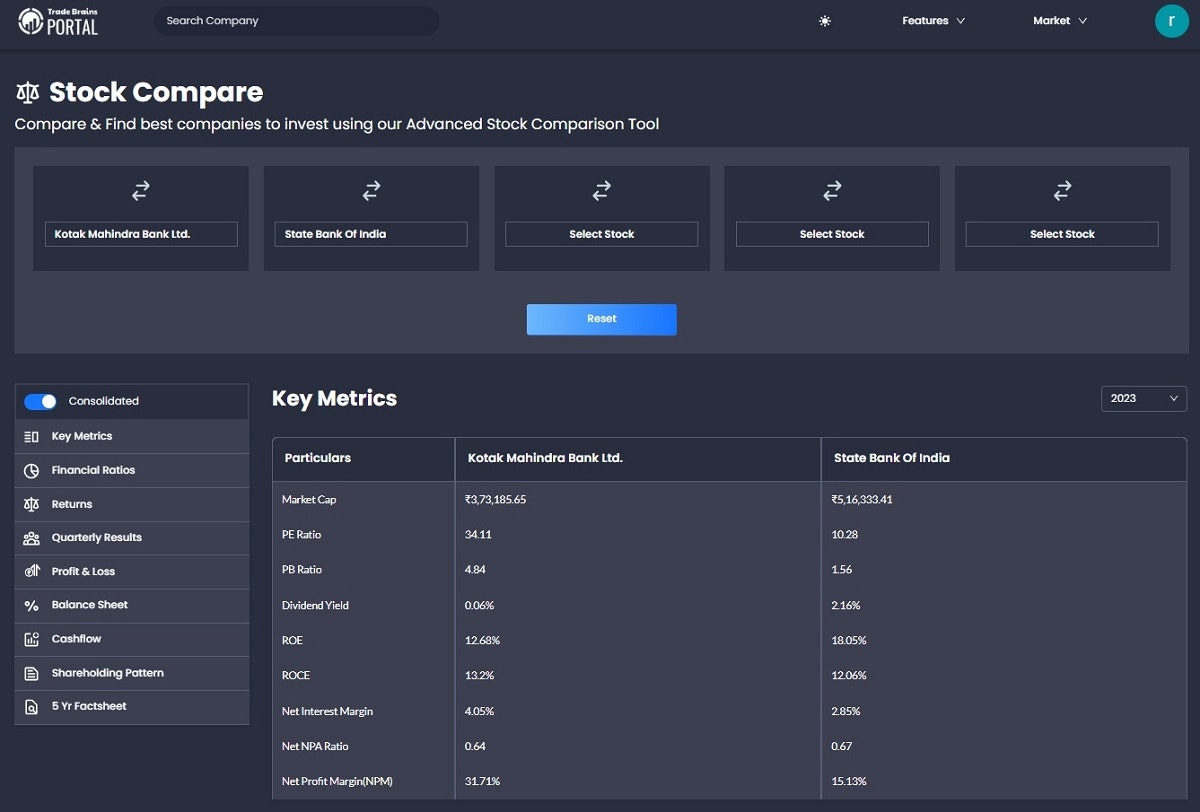Expand the Features menu

point(933,21)
